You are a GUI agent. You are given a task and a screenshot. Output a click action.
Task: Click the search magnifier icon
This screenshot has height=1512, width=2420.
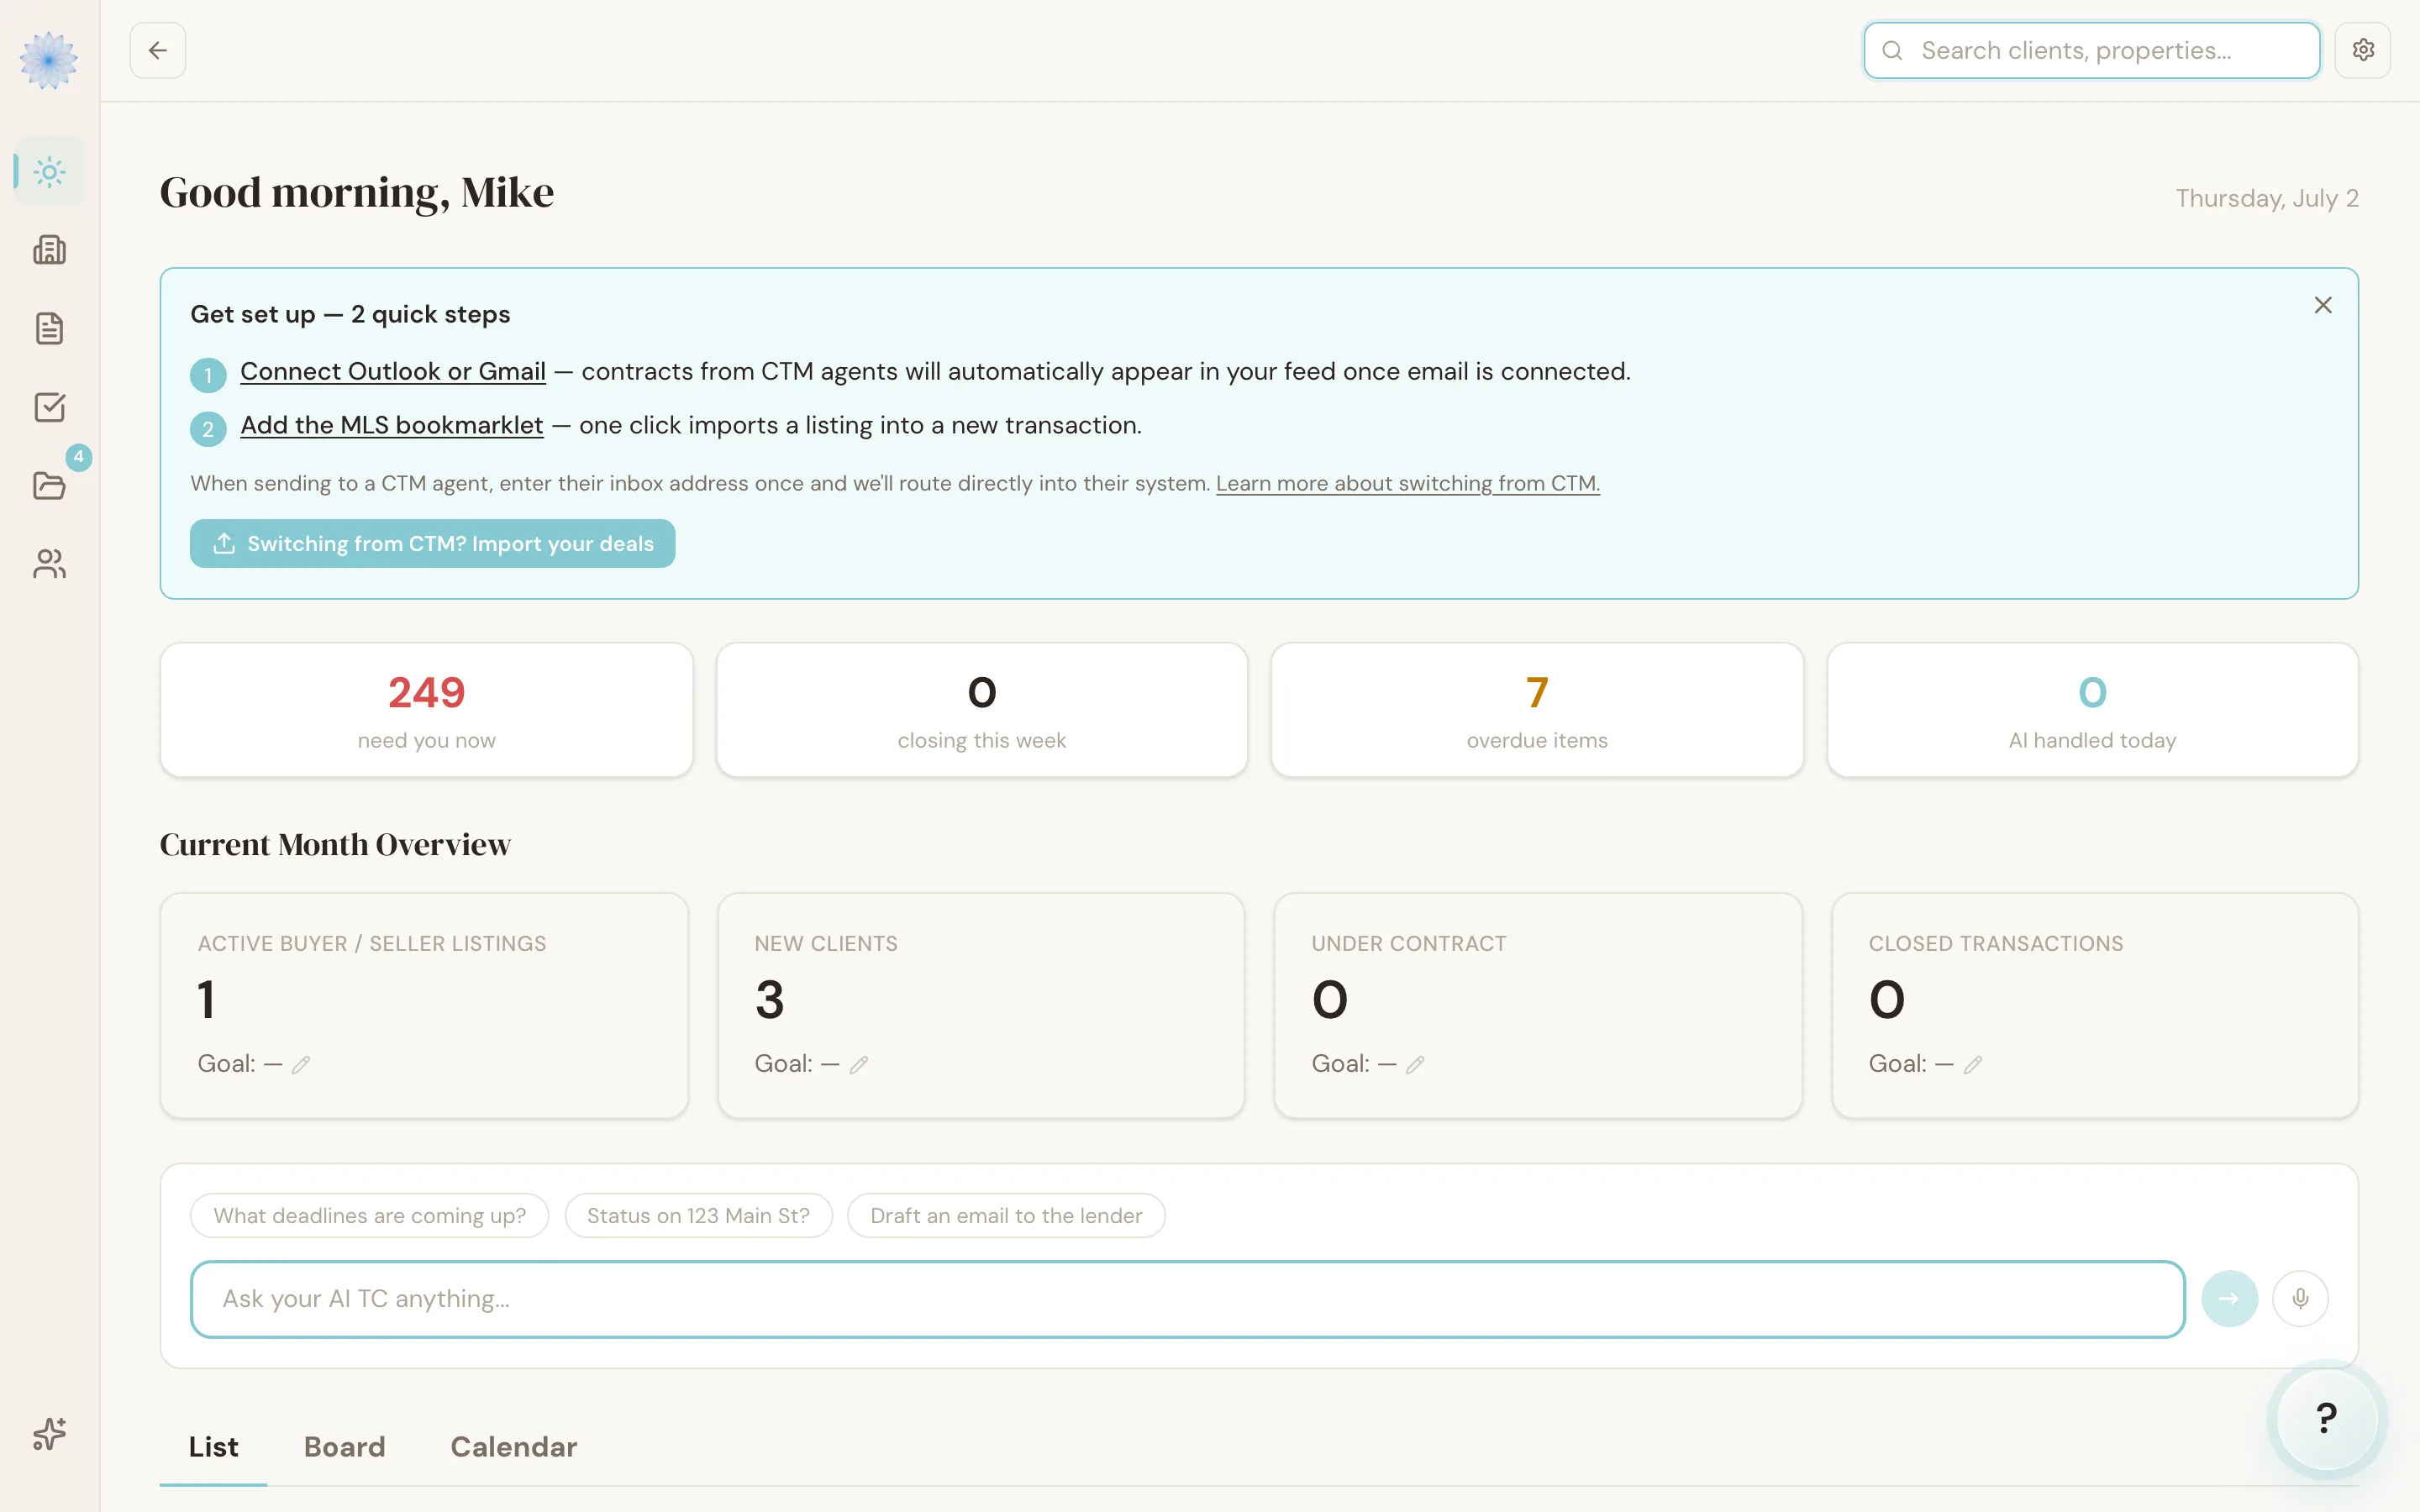pos(1892,50)
